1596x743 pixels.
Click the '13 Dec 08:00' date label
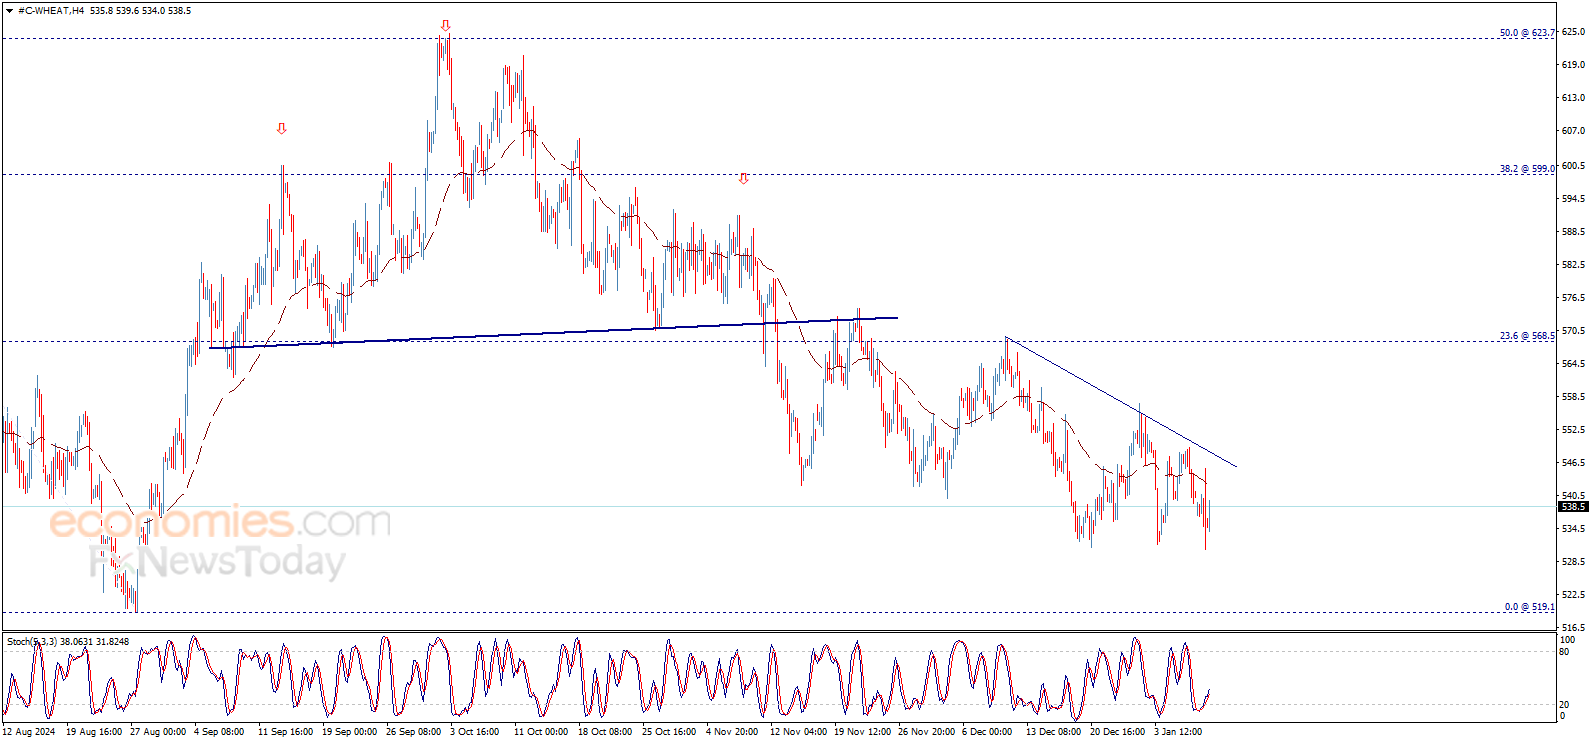pyautogui.click(x=1053, y=732)
